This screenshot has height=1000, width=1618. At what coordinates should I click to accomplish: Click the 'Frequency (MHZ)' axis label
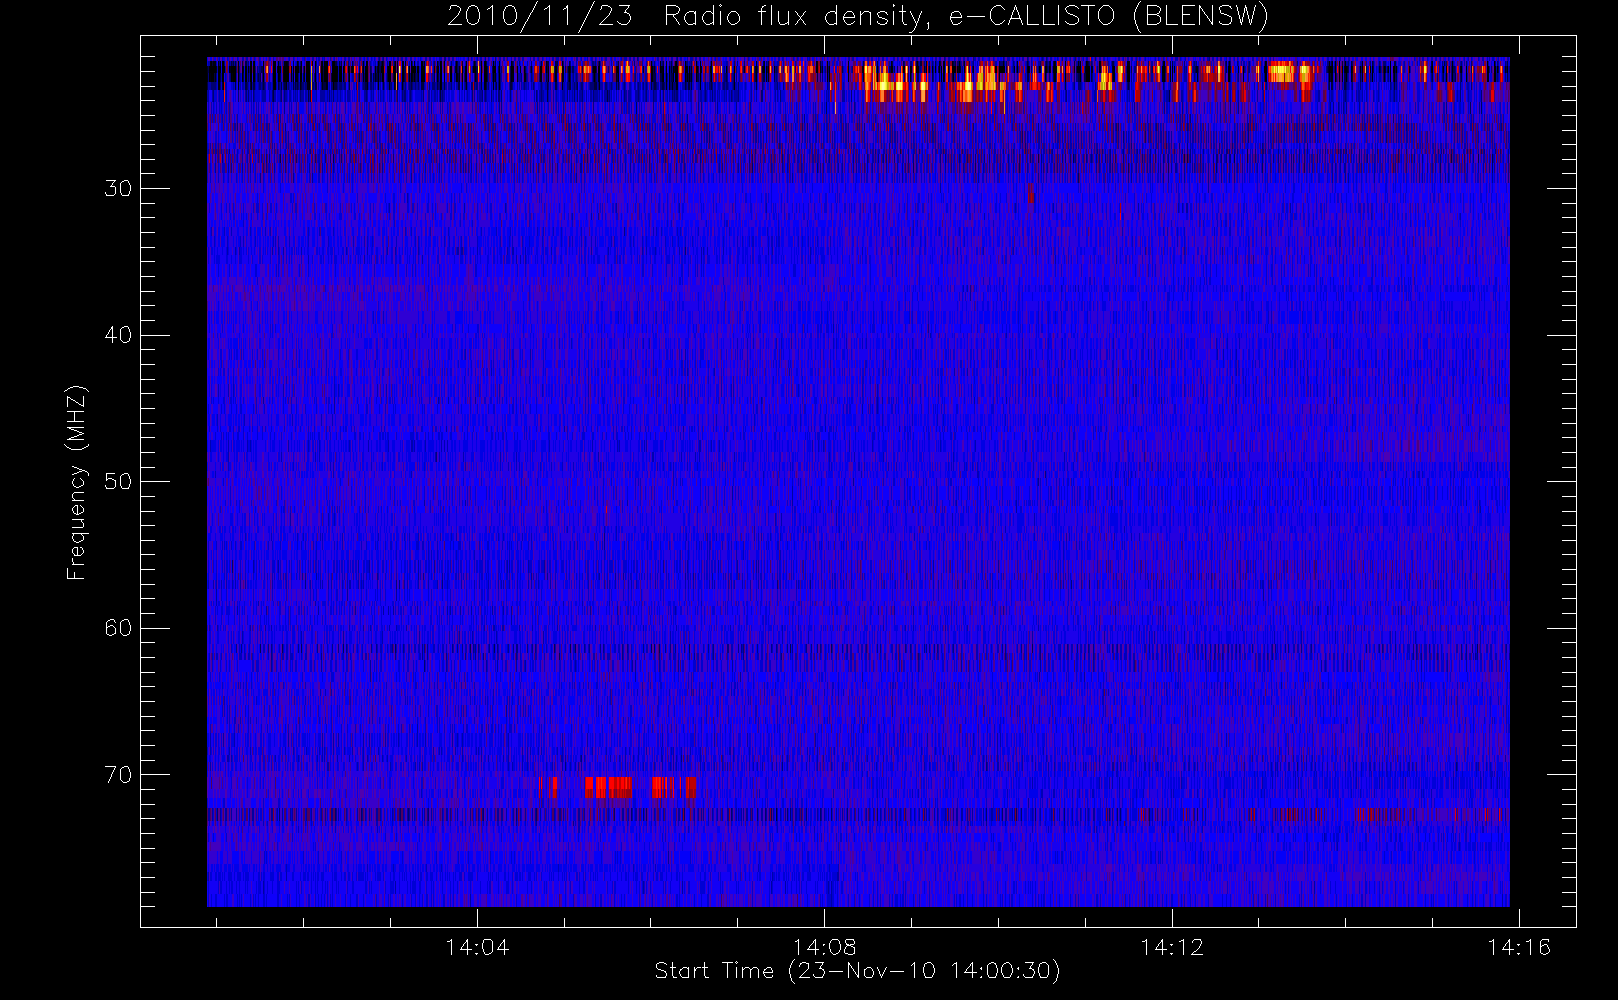(x=77, y=482)
